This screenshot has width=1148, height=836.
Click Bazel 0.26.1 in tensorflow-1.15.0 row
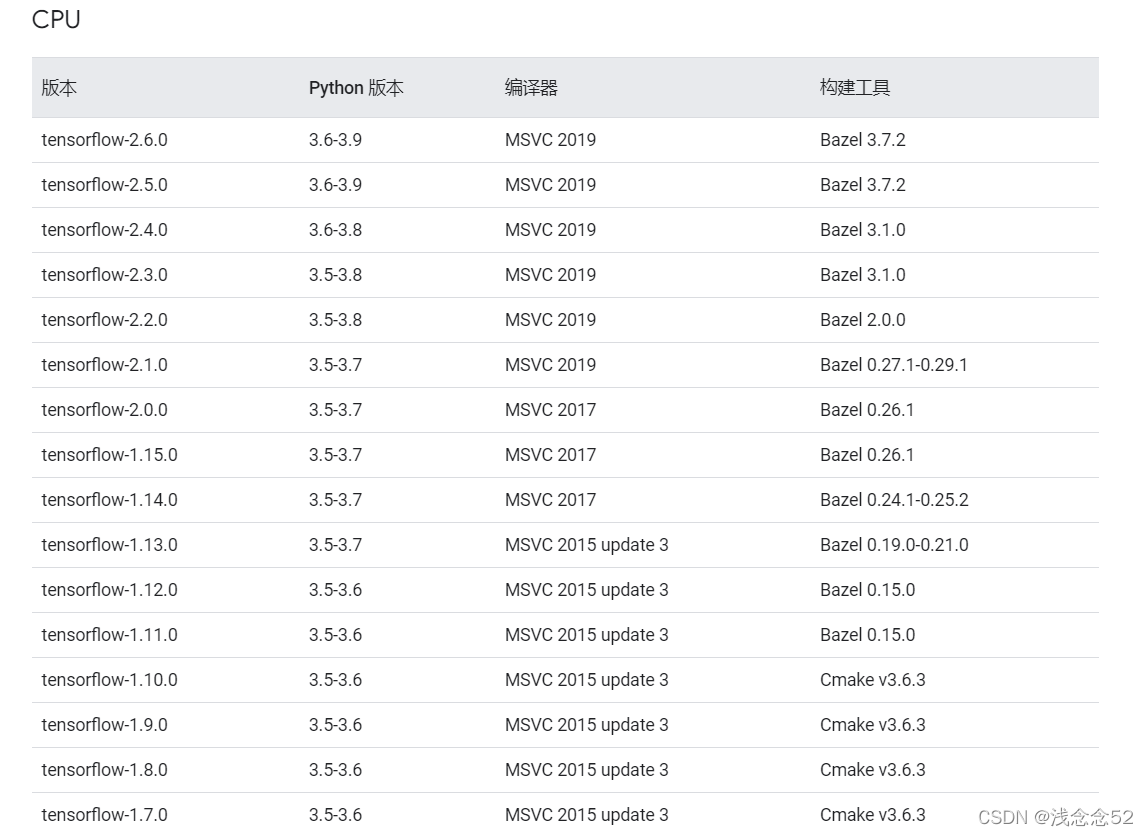pos(868,455)
